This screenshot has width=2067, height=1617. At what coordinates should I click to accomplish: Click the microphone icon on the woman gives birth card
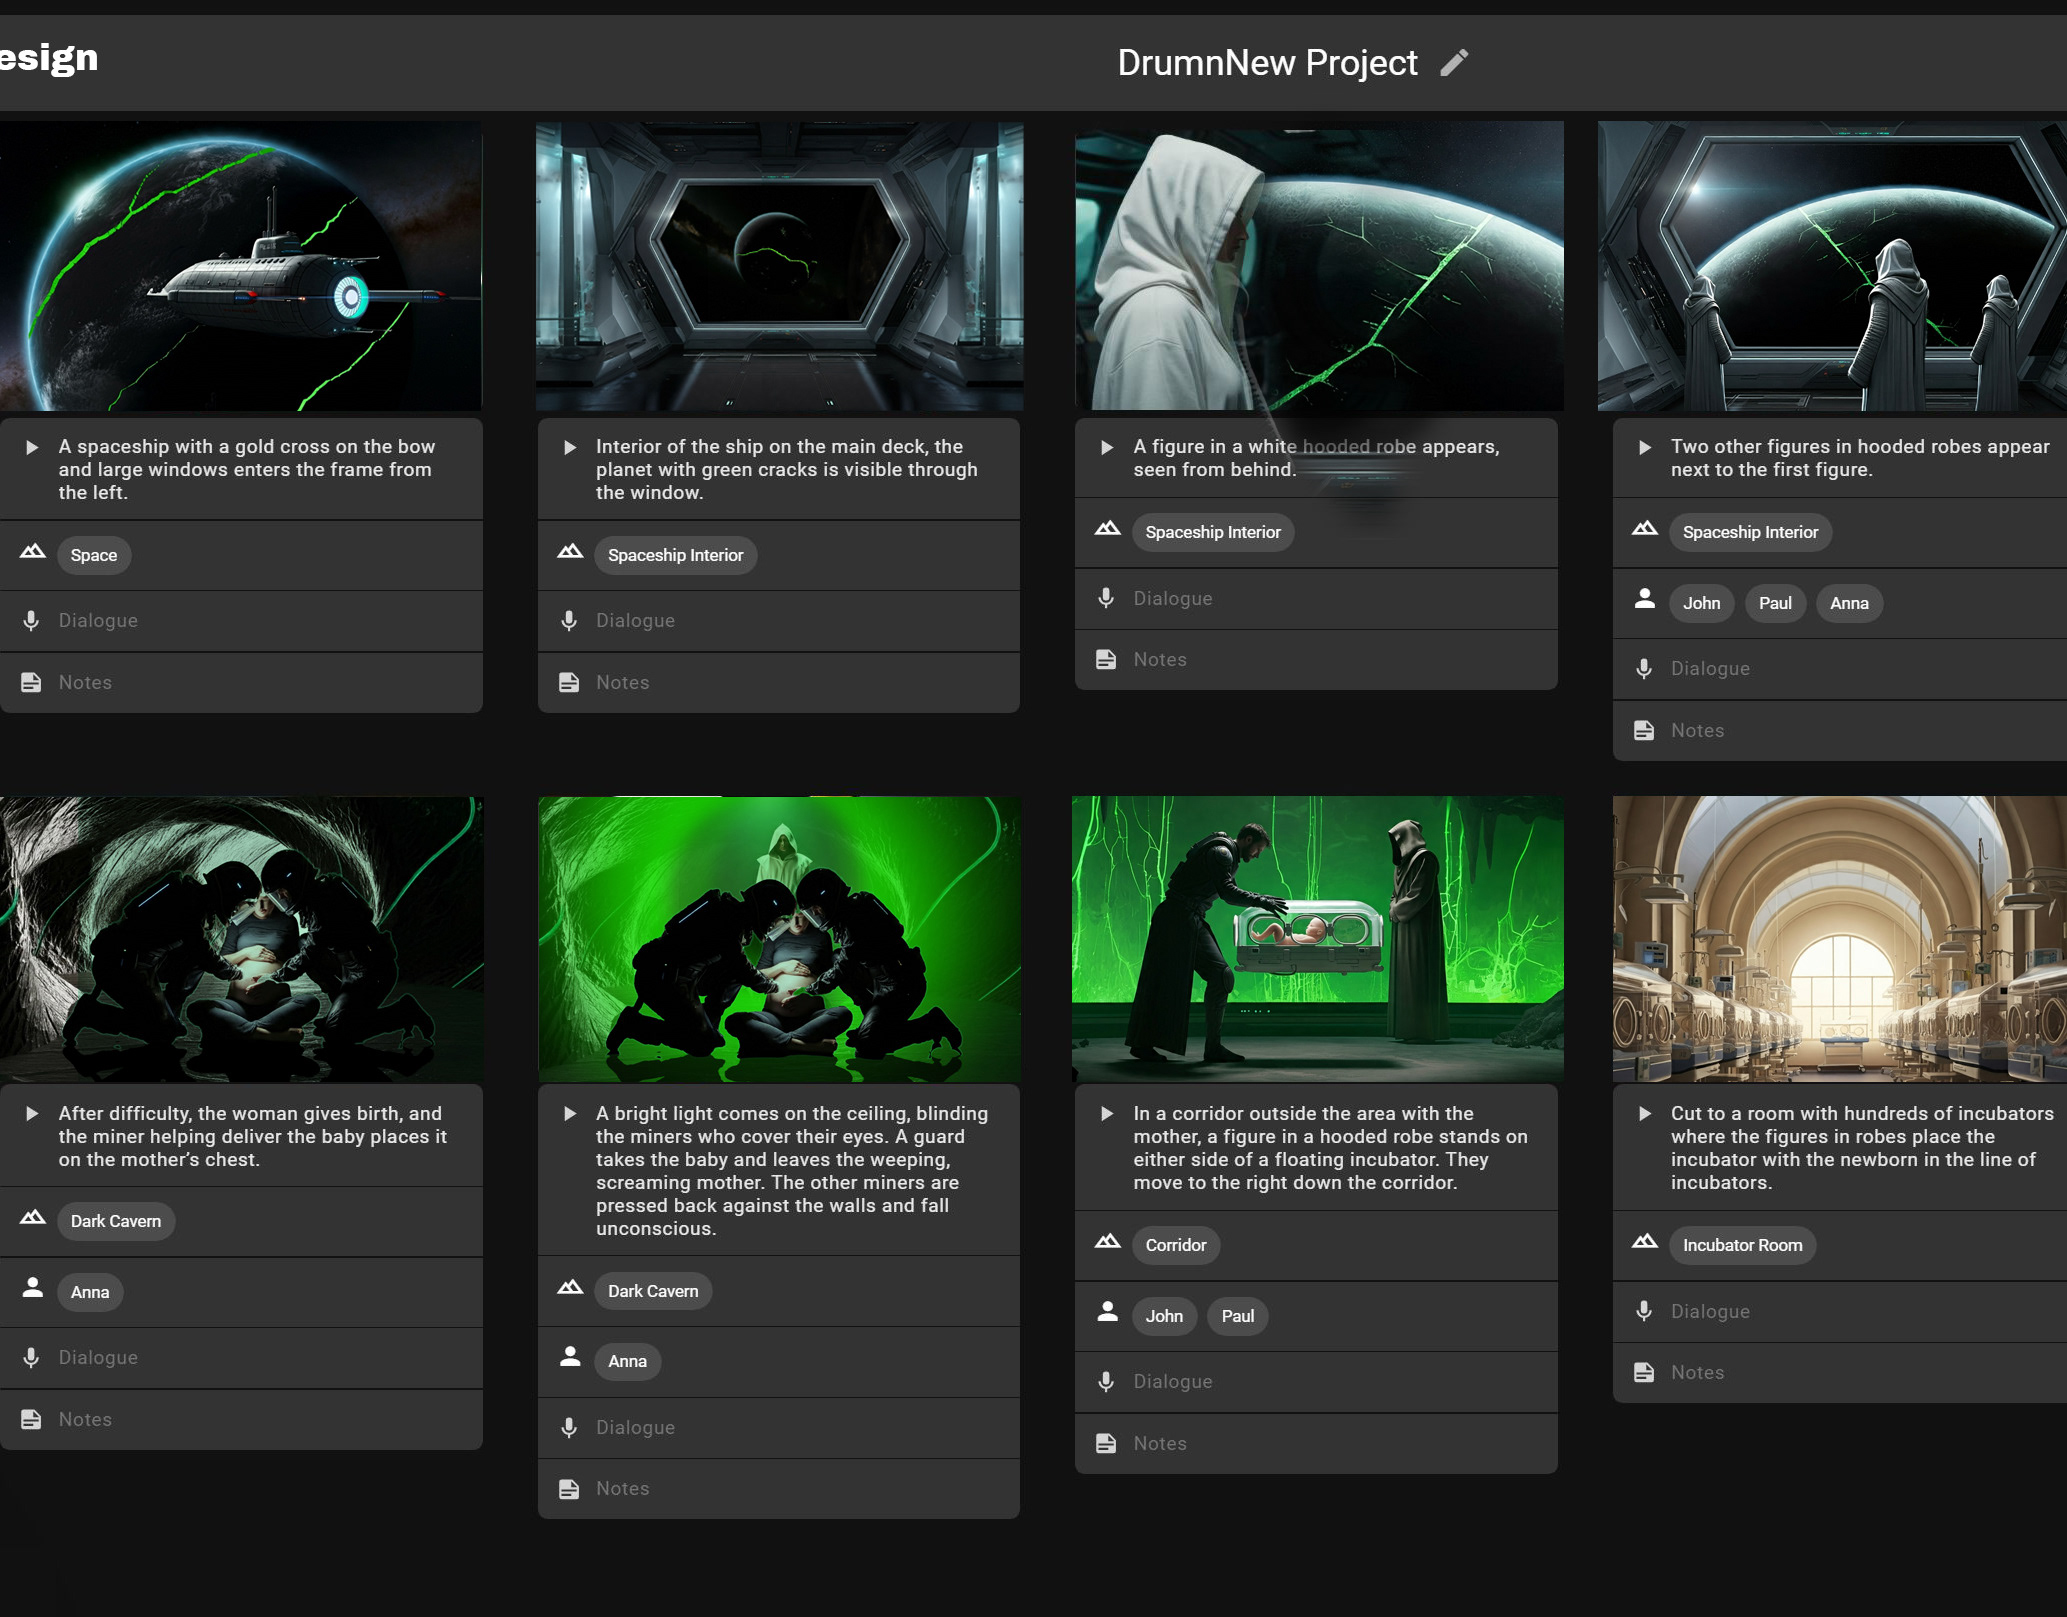tap(31, 1358)
